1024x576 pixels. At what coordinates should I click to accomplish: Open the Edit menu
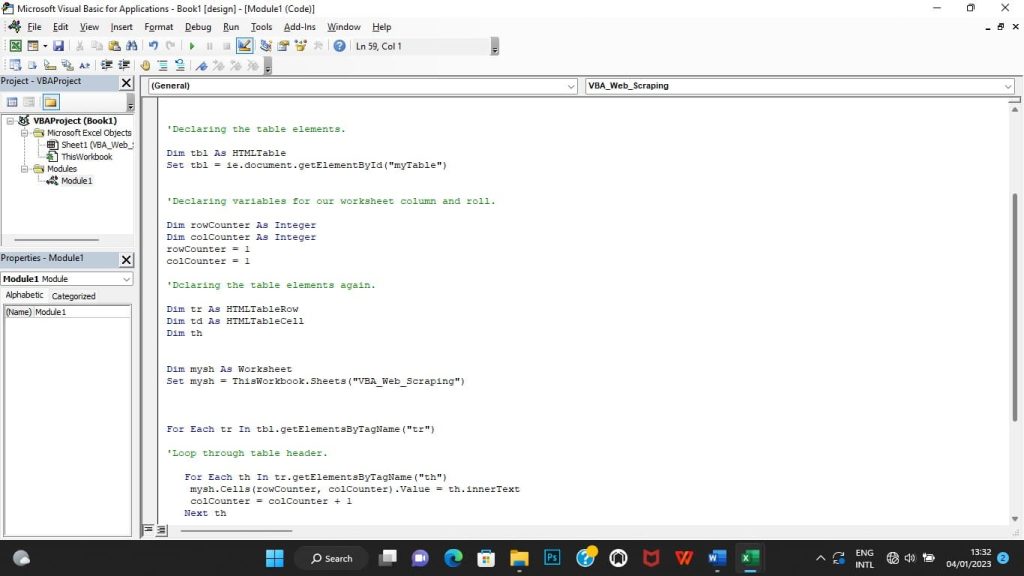[60, 27]
